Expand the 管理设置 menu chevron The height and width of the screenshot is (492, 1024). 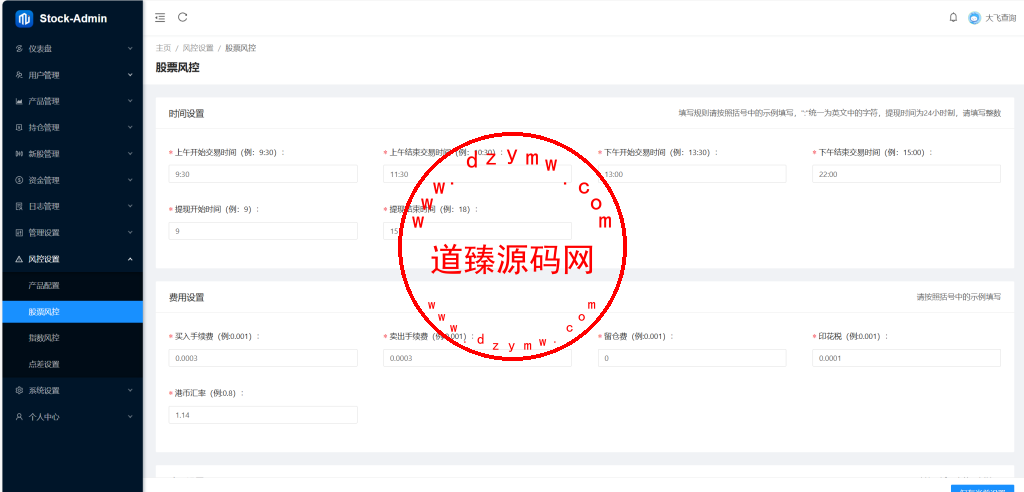pyautogui.click(x=130, y=233)
